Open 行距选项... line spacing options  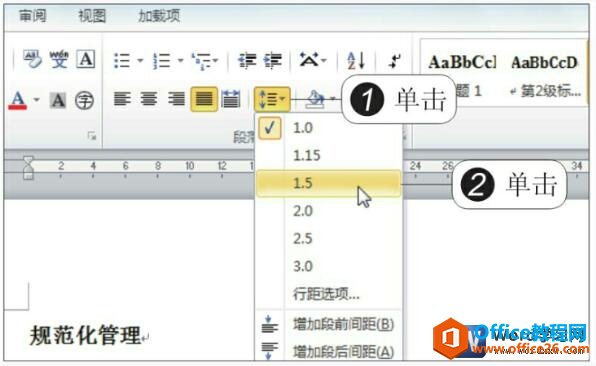click(x=329, y=294)
